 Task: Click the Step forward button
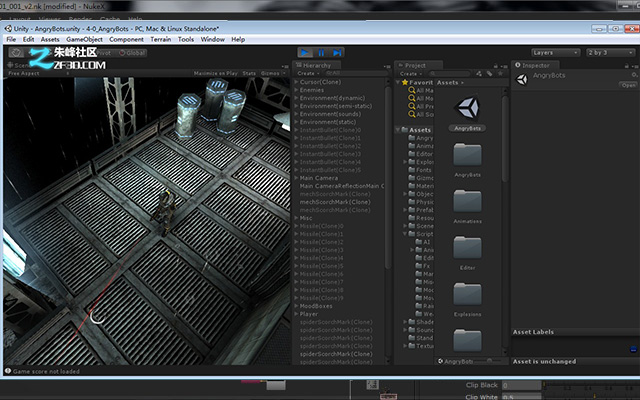point(337,53)
